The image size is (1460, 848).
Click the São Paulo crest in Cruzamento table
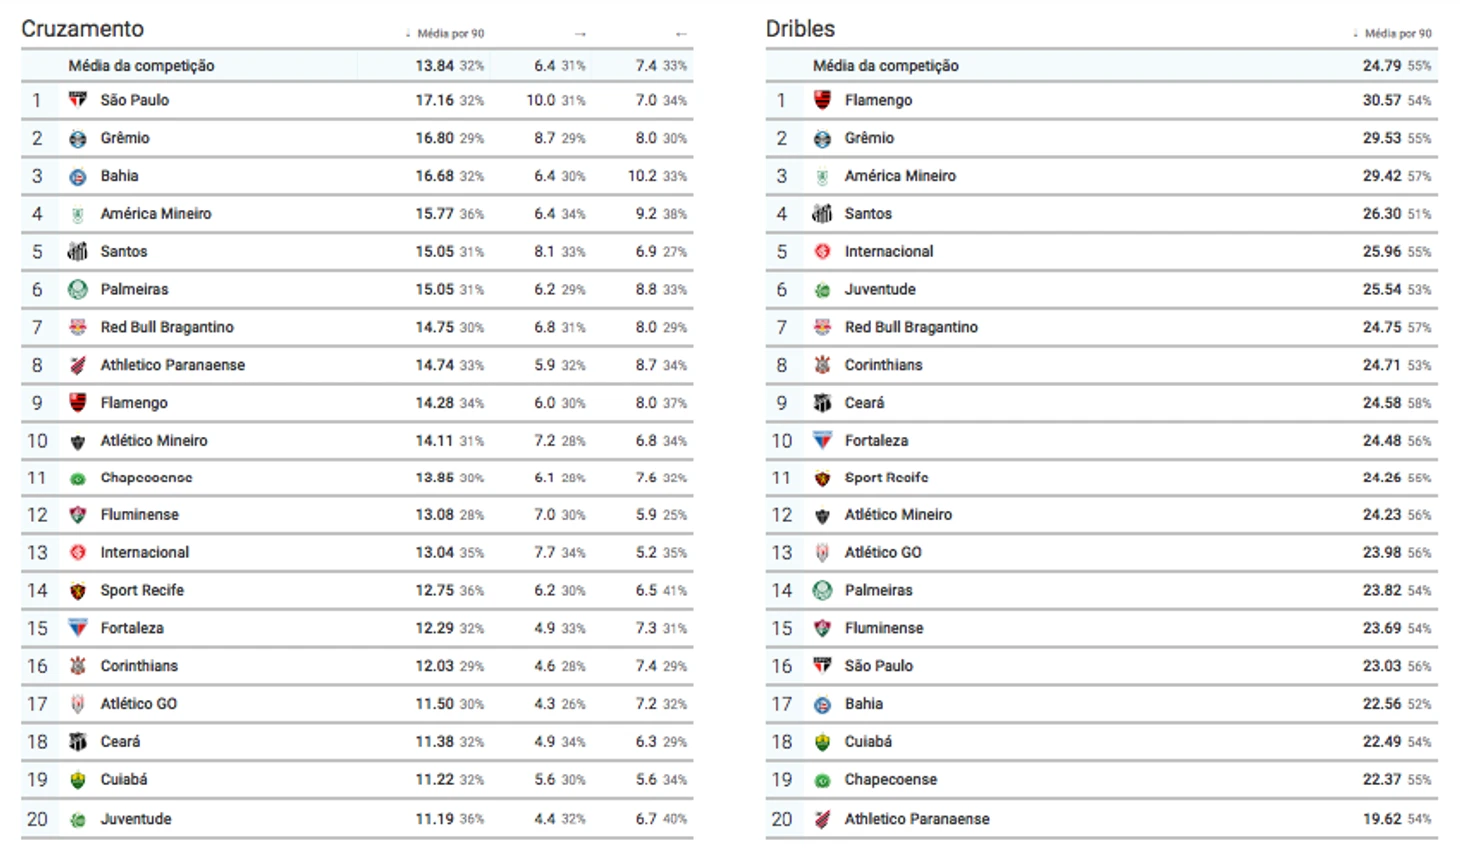[77, 100]
